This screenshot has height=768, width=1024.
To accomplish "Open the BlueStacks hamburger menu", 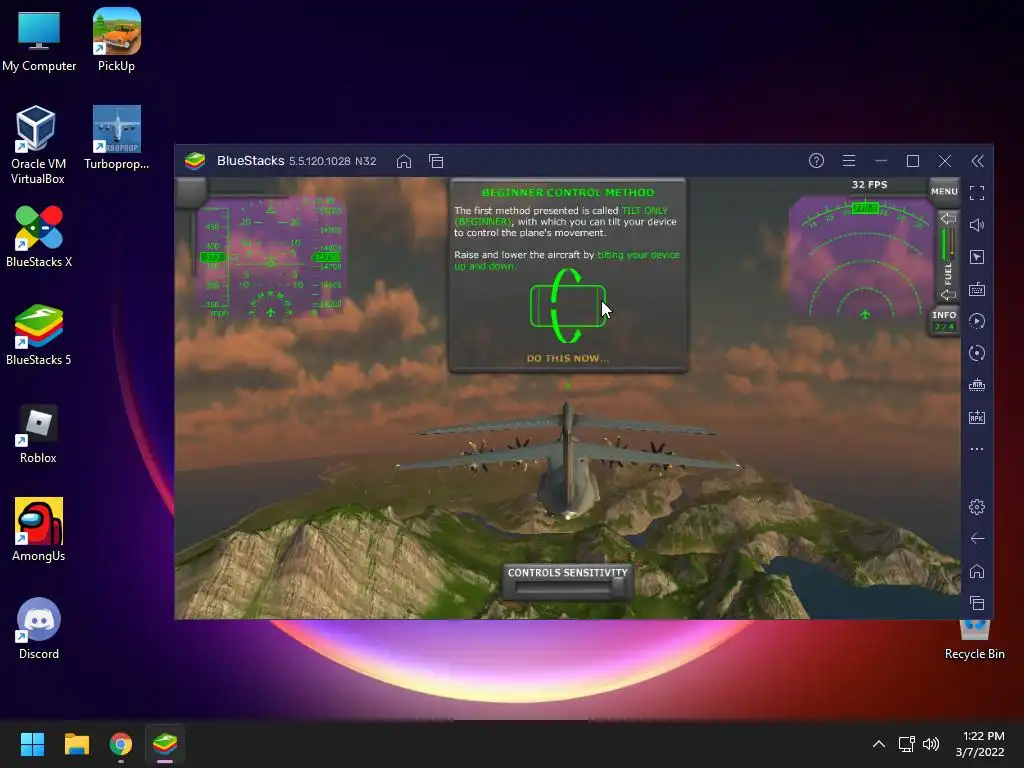I will pyautogui.click(x=849, y=161).
